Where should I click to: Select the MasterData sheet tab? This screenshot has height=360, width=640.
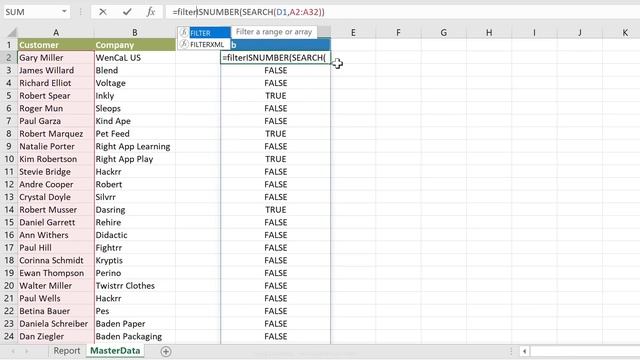(115, 351)
